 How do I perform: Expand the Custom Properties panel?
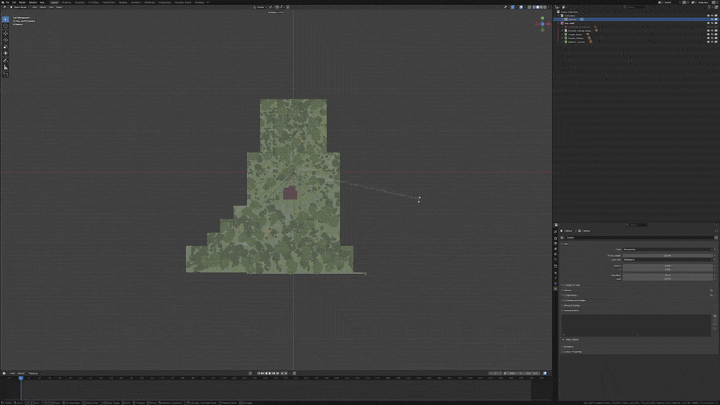573,352
